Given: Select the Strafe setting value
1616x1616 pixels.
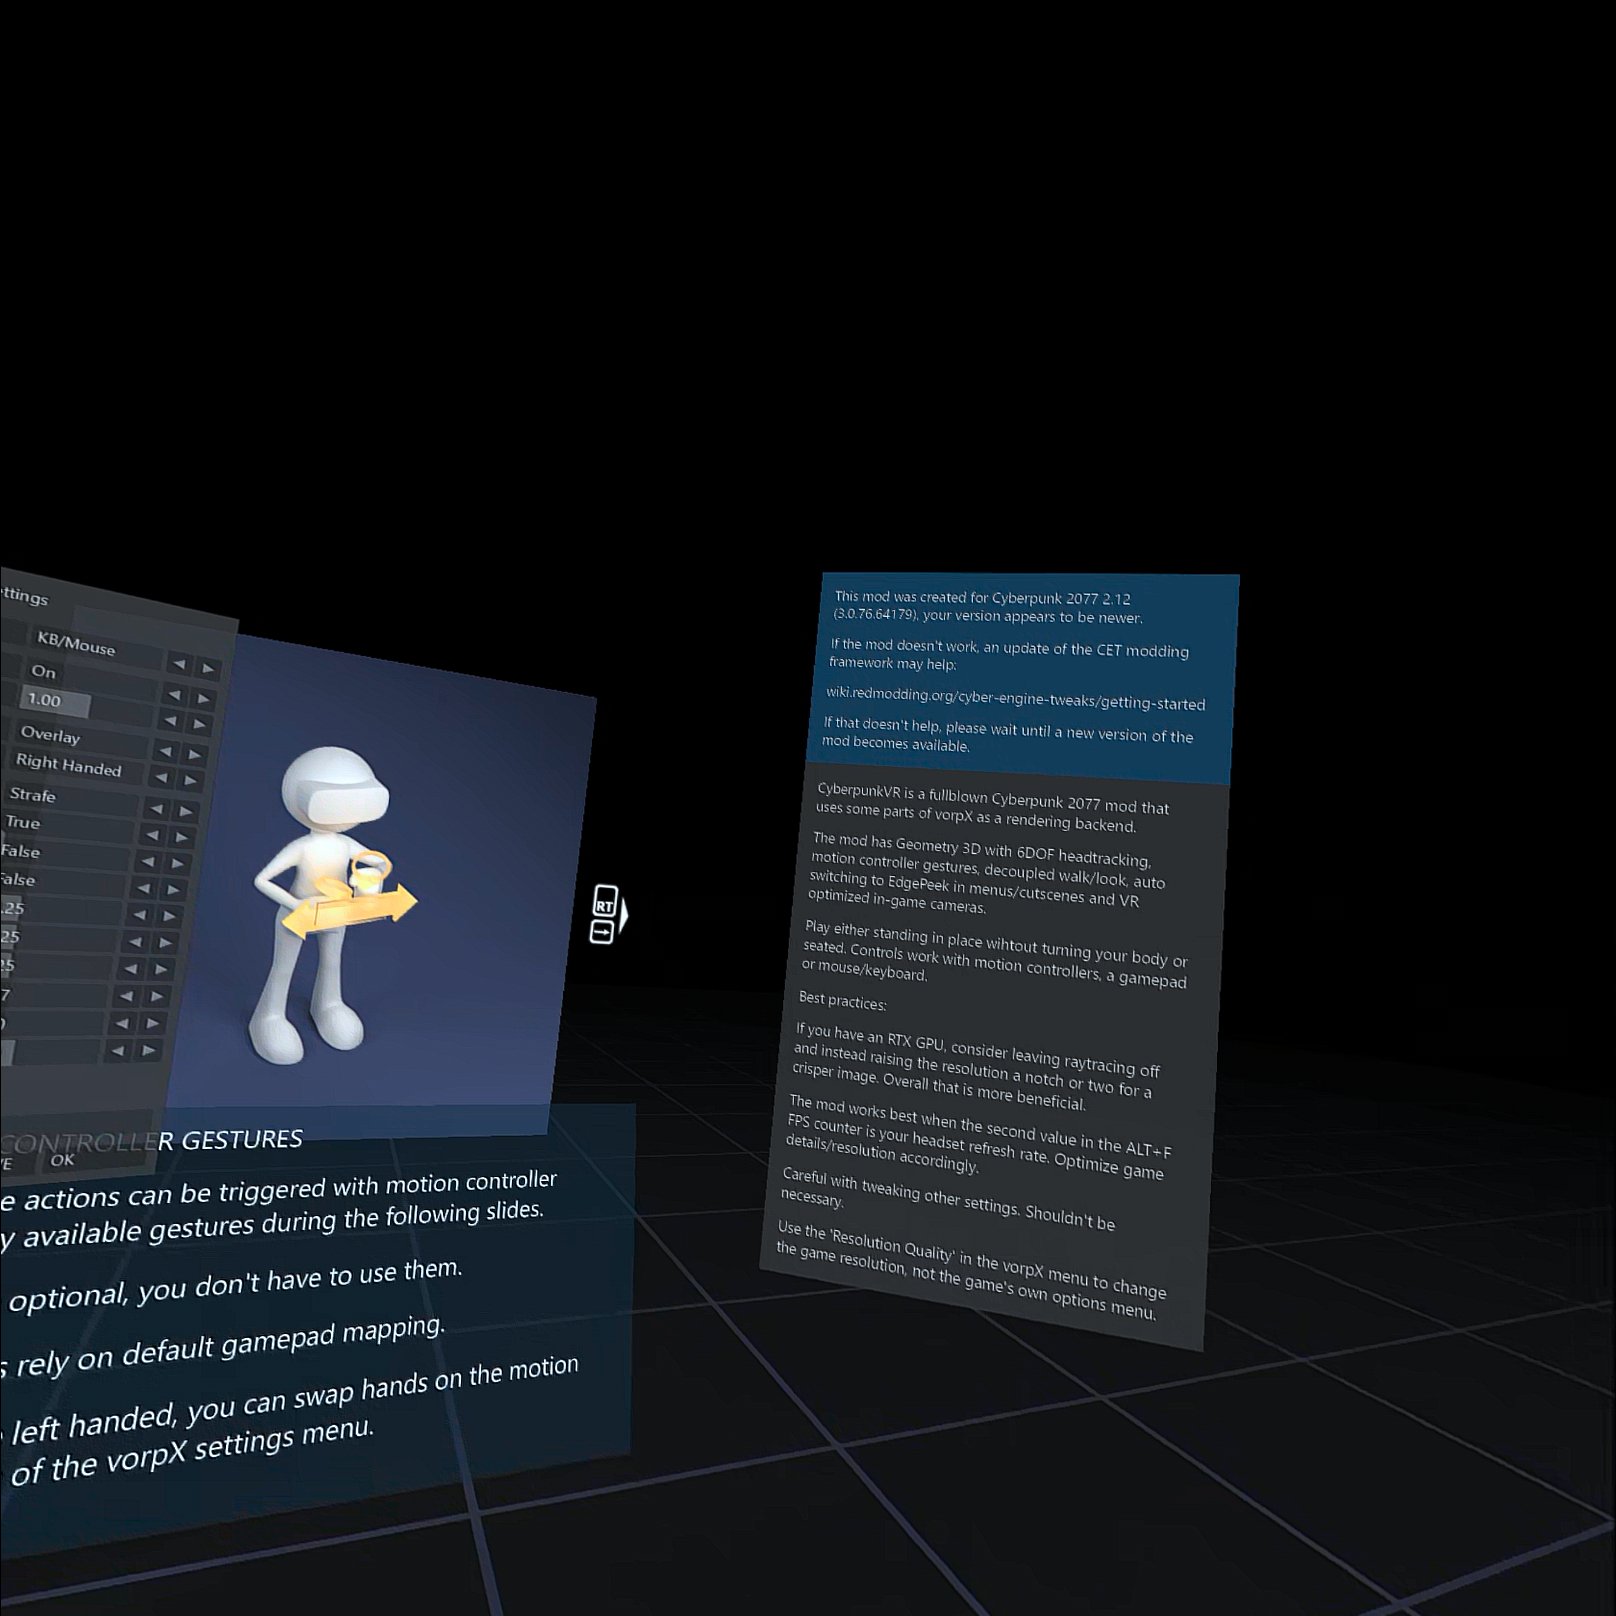Looking at the screenshot, I should point(32,795).
